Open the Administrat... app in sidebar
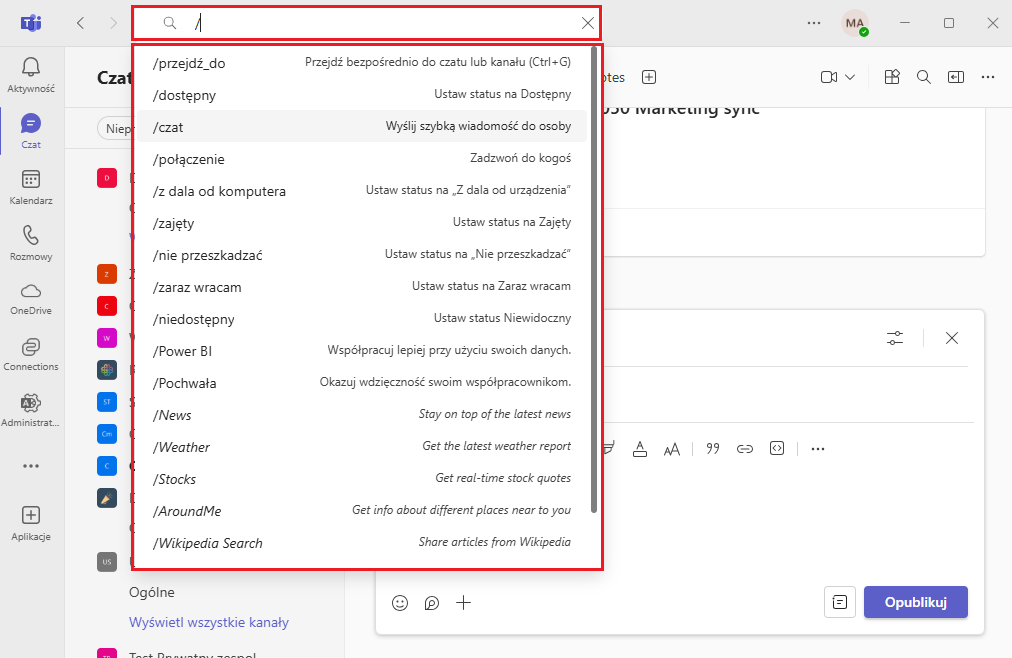The width and height of the screenshot is (1012, 658). click(x=31, y=411)
